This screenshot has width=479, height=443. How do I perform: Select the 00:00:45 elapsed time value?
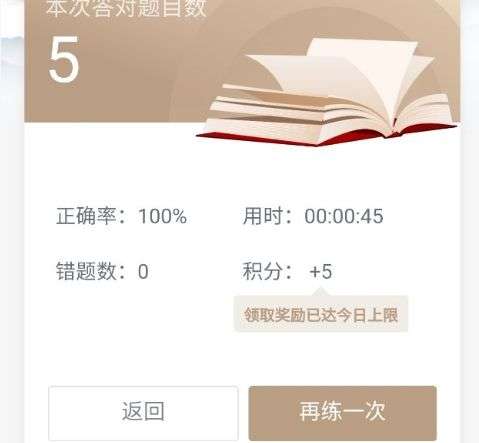click(344, 216)
